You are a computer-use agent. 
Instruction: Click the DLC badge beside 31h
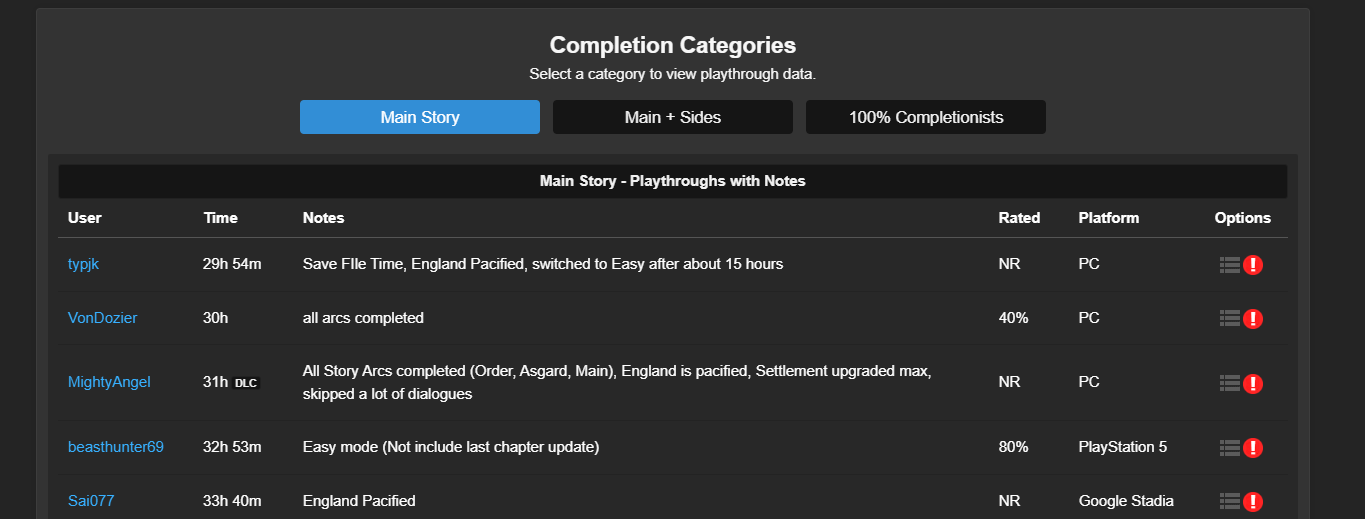tap(245, 383)
